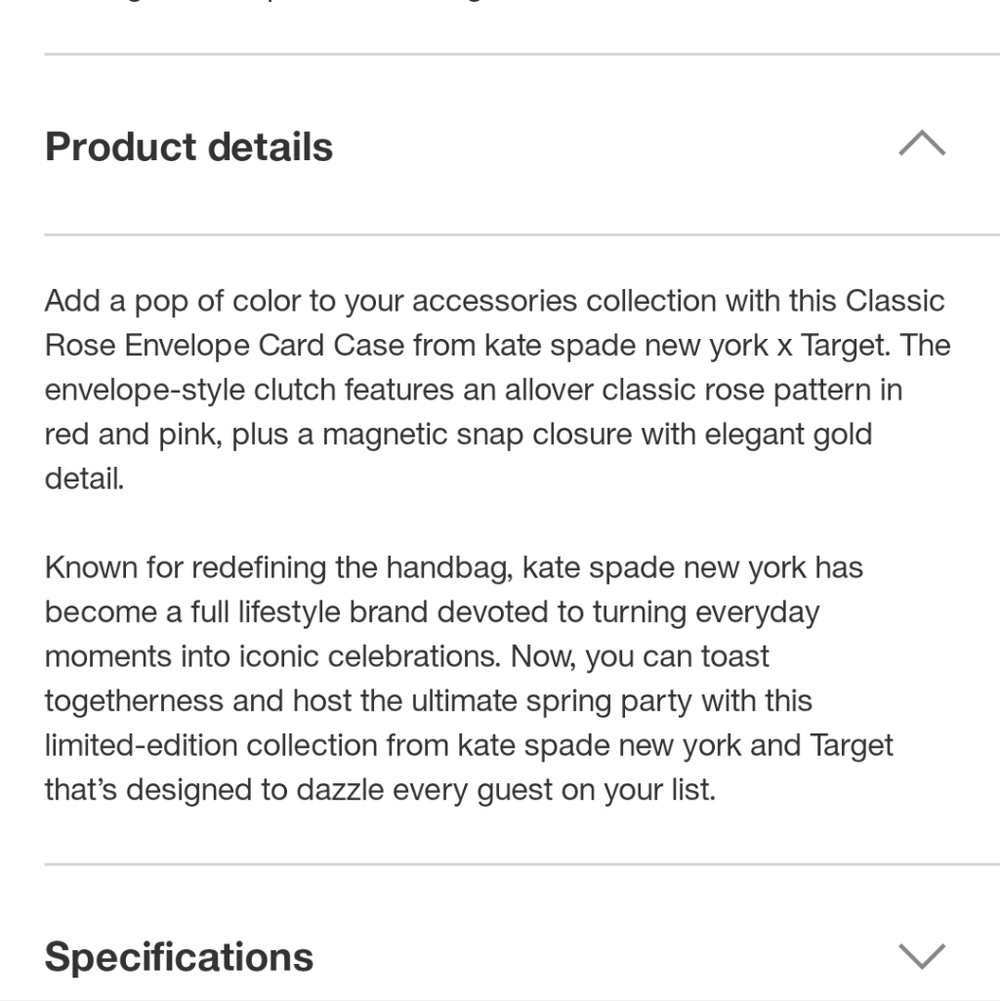Click the line 'that's designed to dazzle every guest'
Screen dimensions: 1000x1001
[380, 790]
